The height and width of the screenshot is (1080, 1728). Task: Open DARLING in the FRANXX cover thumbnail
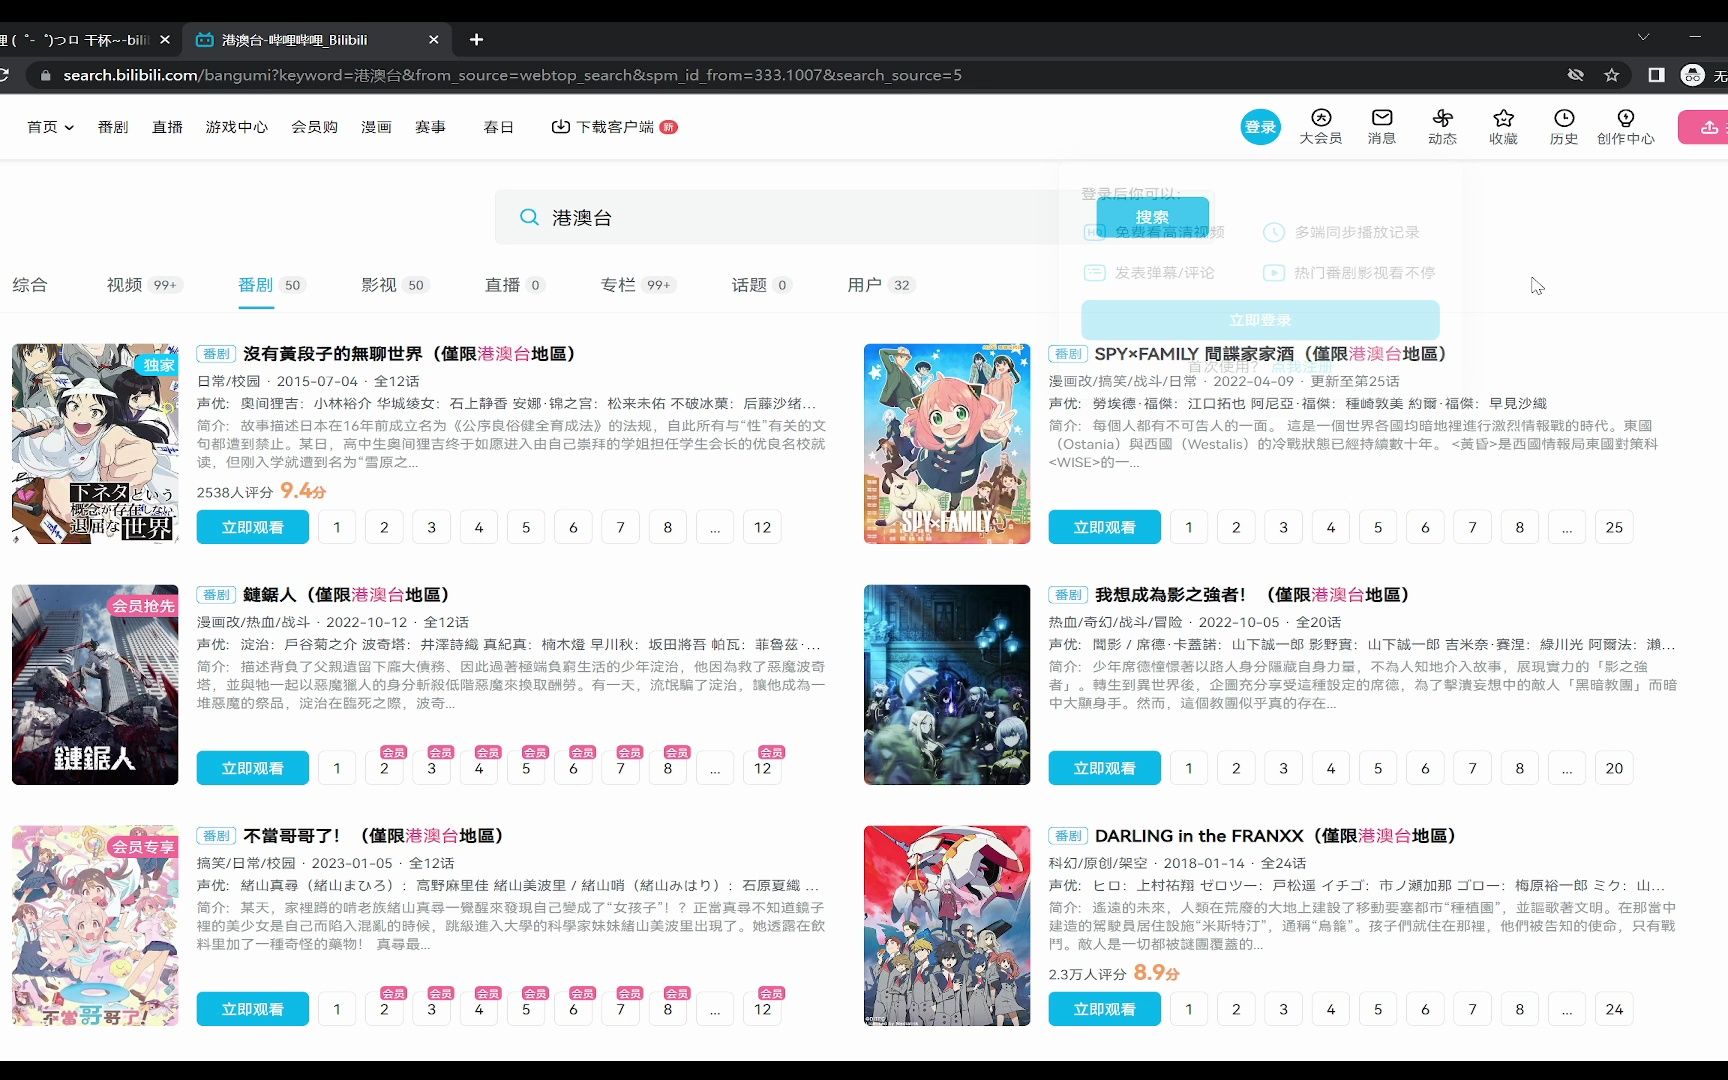pyautogui.click(x=947, y=926)
